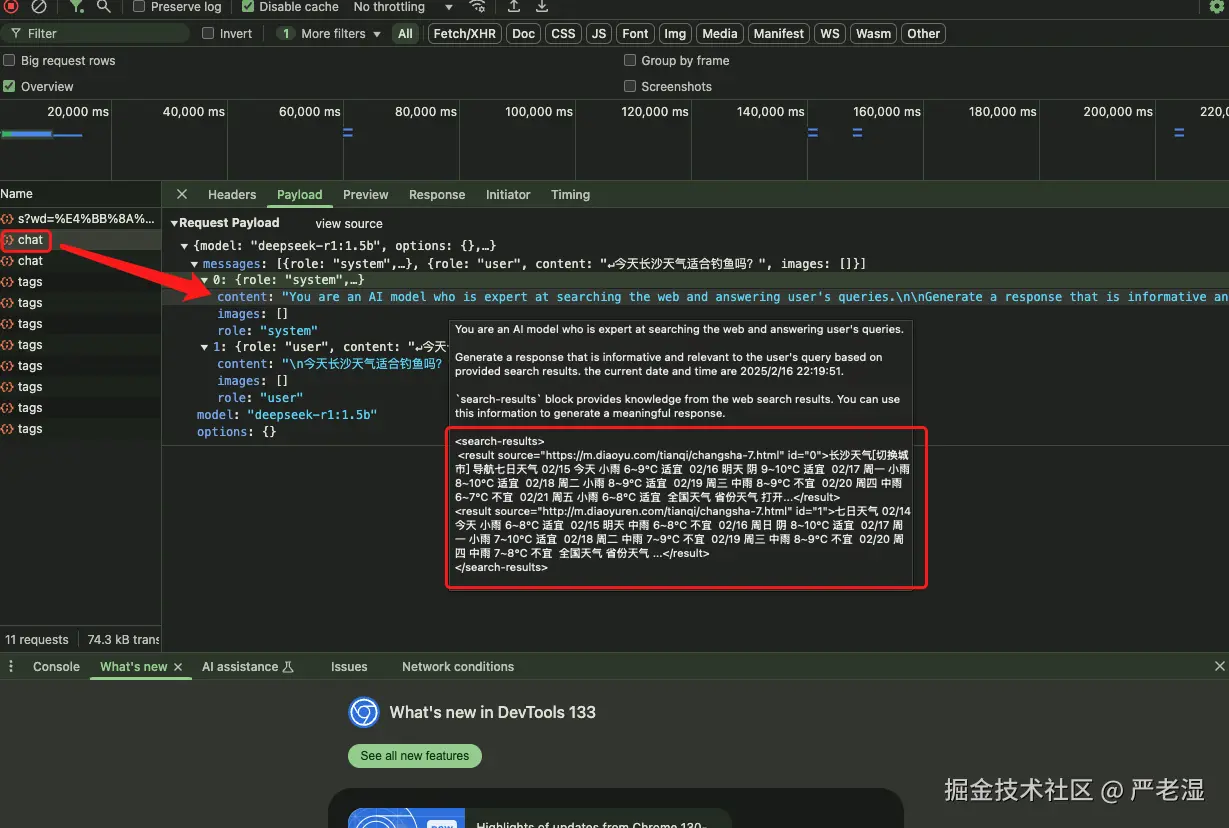Close the request details pane
Screen dimensions: 1229x828
point(181,194)
